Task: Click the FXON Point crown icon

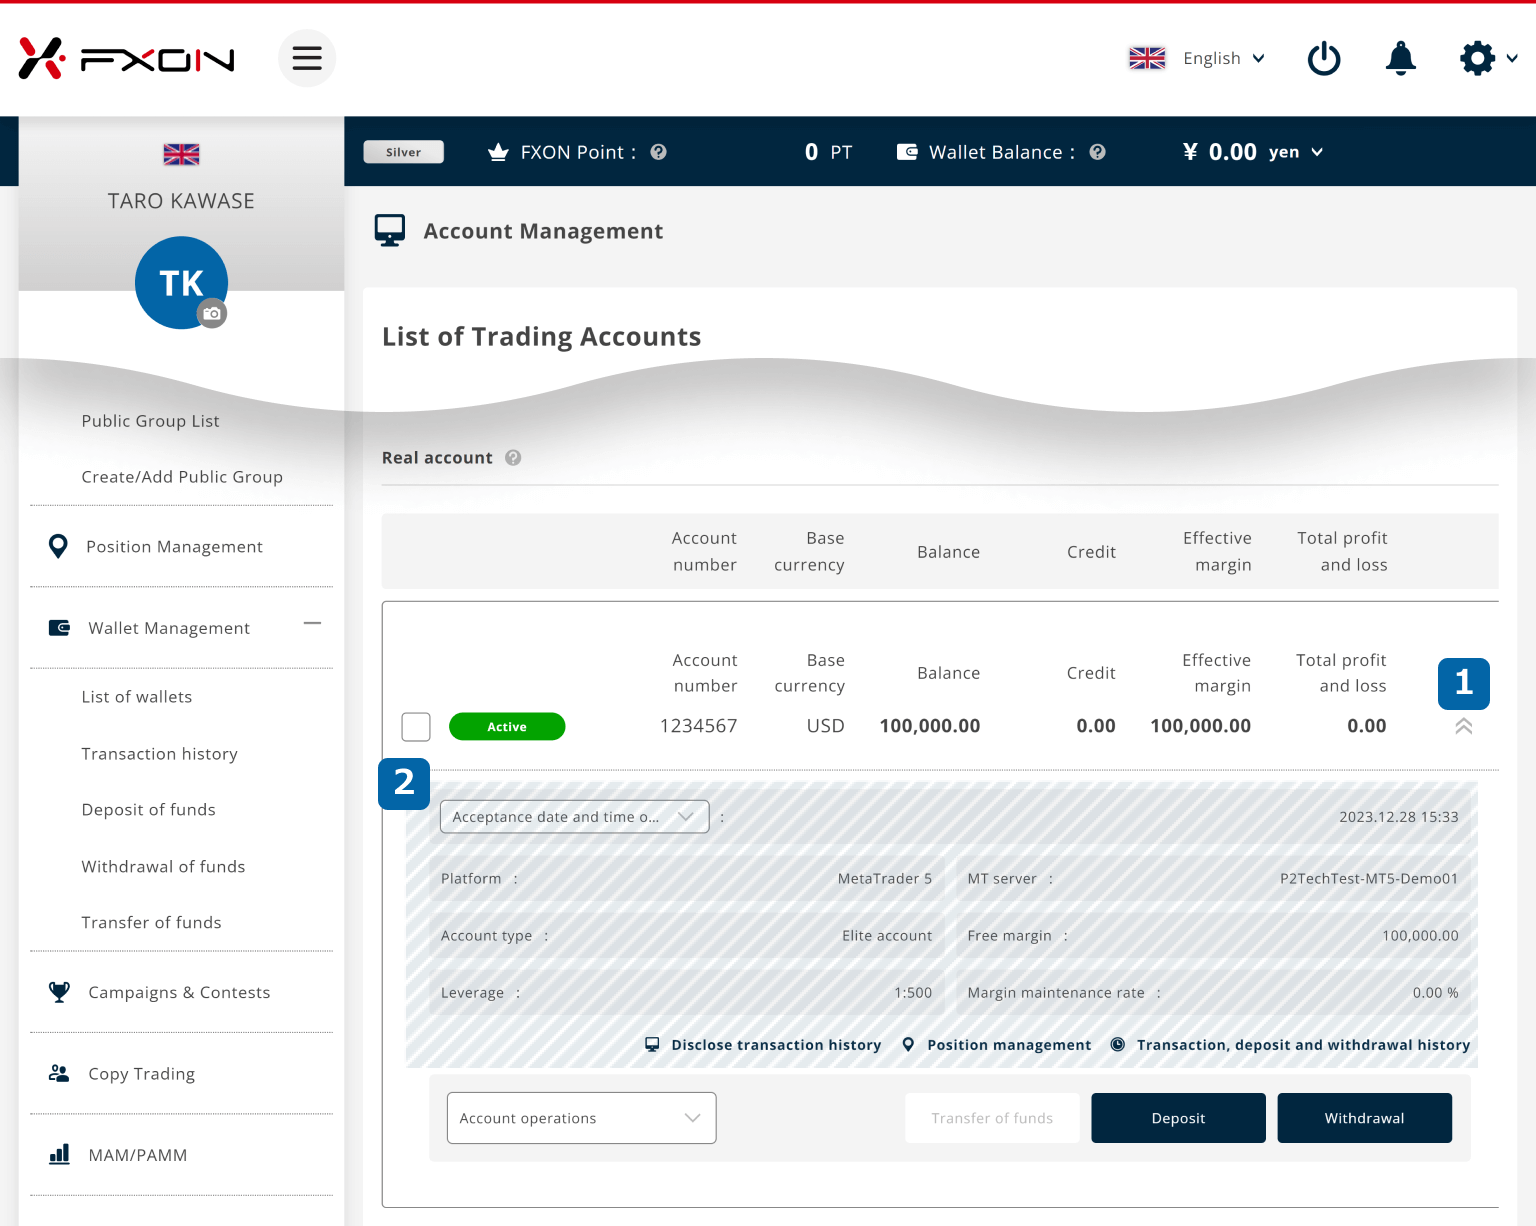Action: click(x=498, y=152)
